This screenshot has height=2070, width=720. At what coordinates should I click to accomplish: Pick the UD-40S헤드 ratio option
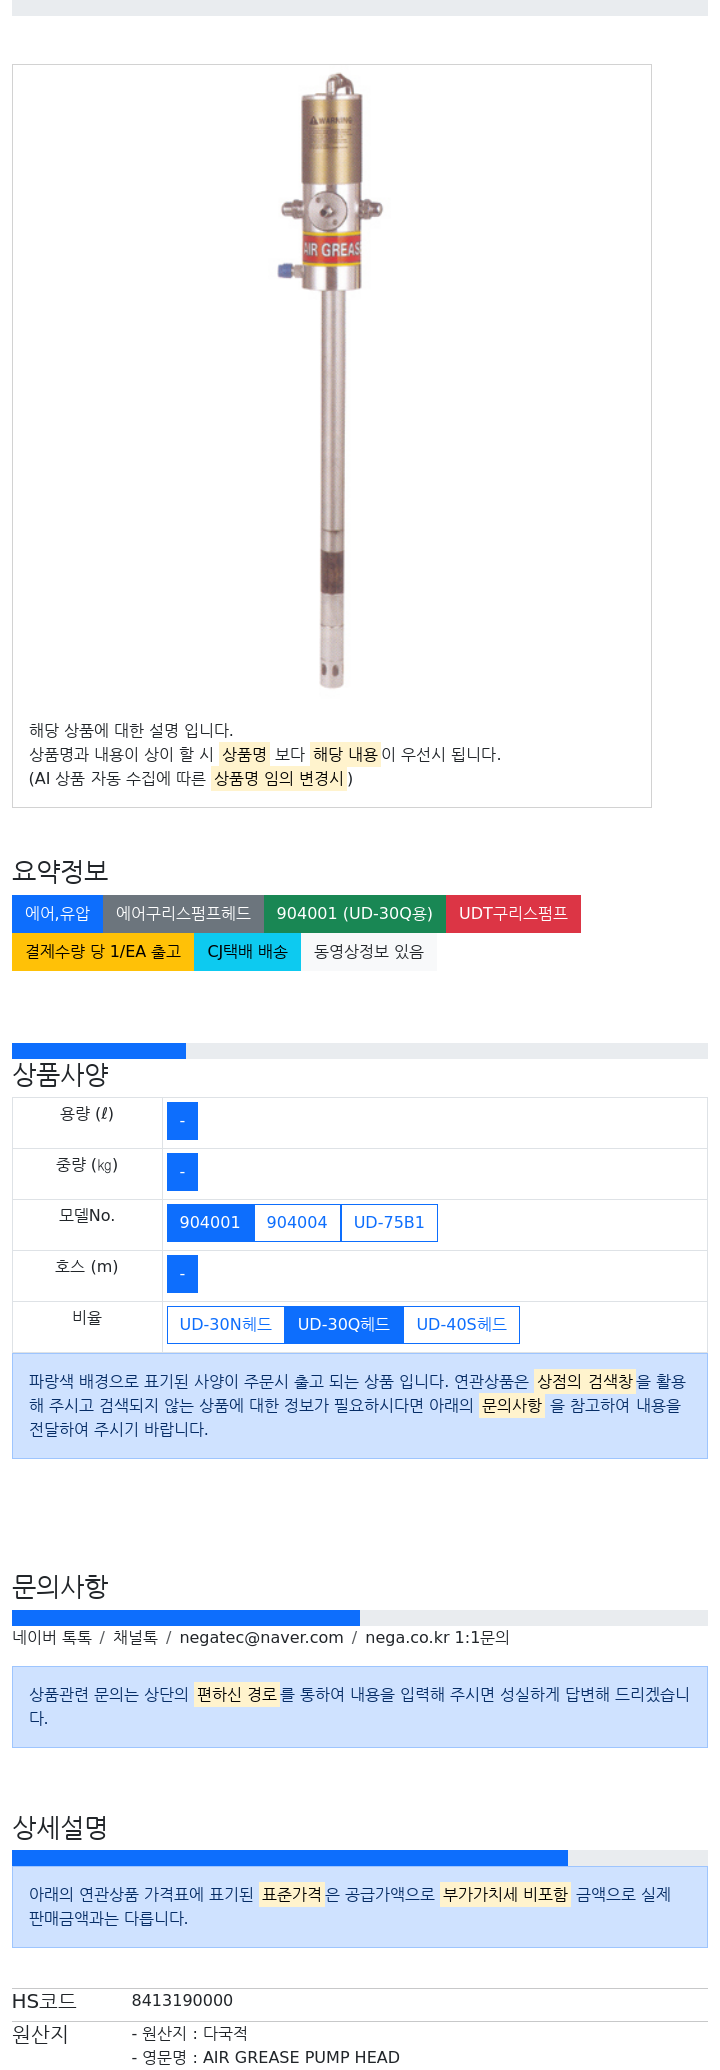click(461, 1325)
